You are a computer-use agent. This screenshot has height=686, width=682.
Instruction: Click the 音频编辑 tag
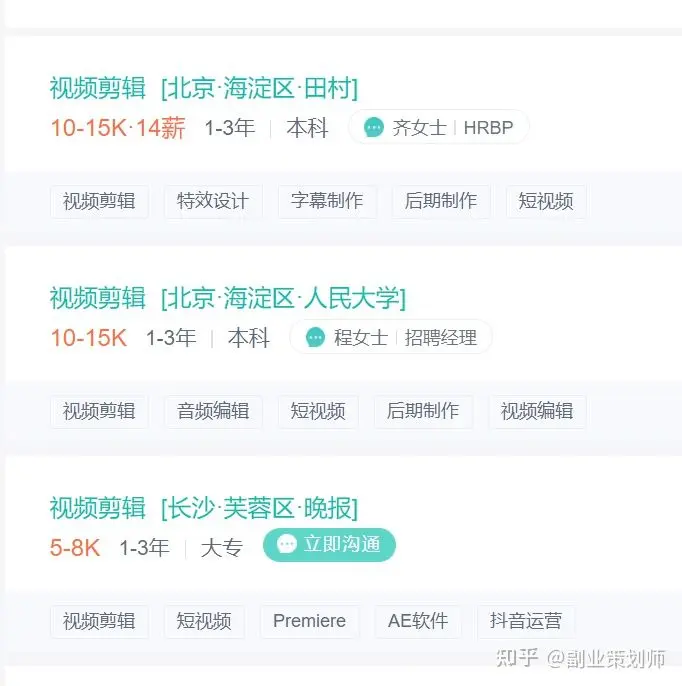(x=212, y=411)
